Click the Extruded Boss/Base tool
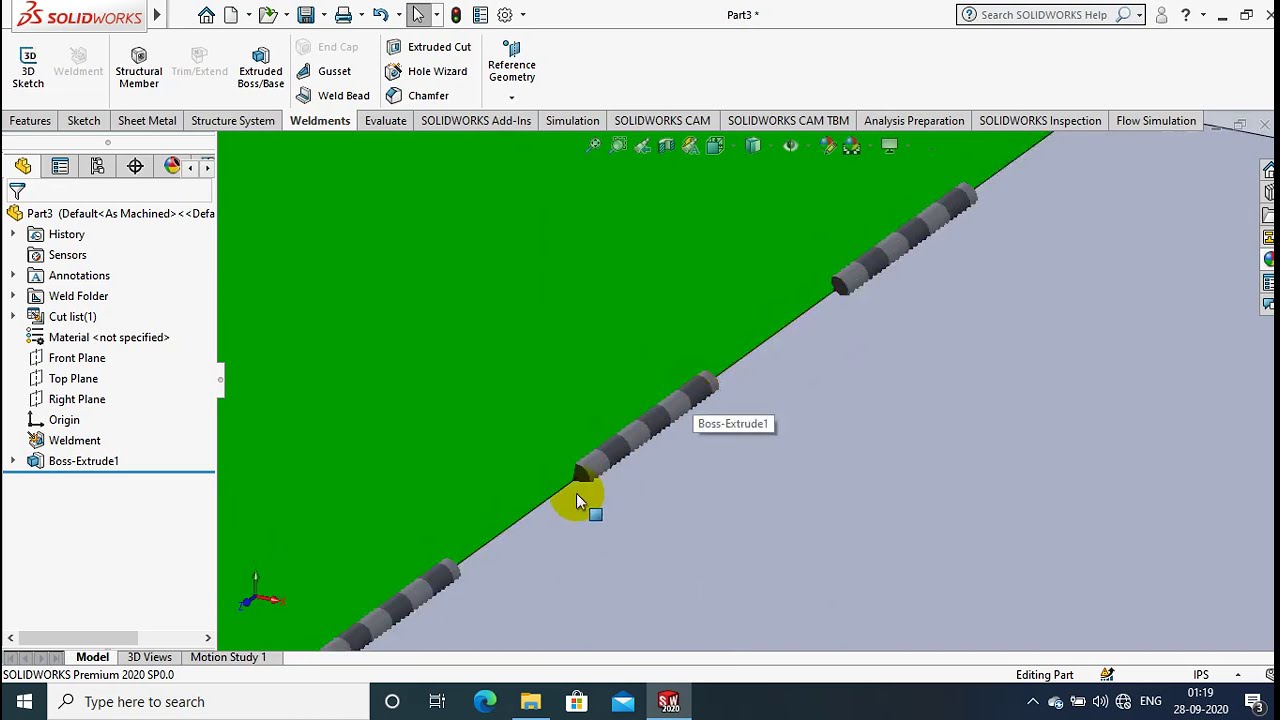 (x=260, y=67)
